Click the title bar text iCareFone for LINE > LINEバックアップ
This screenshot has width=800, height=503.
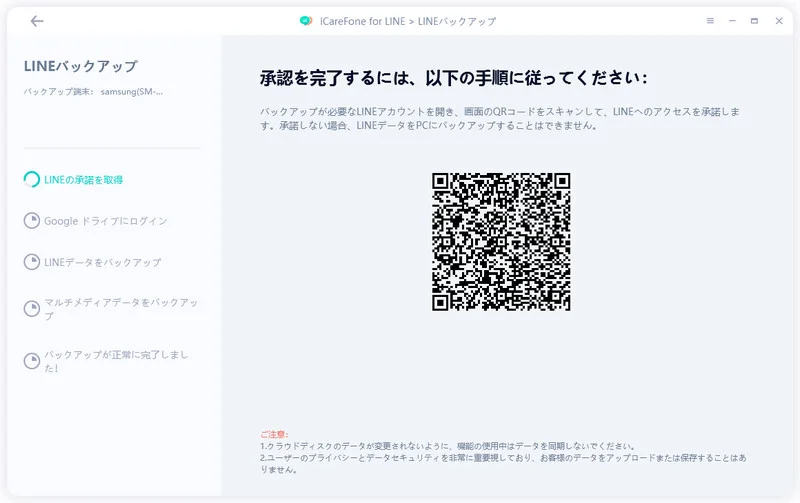[x=408, y=21]
